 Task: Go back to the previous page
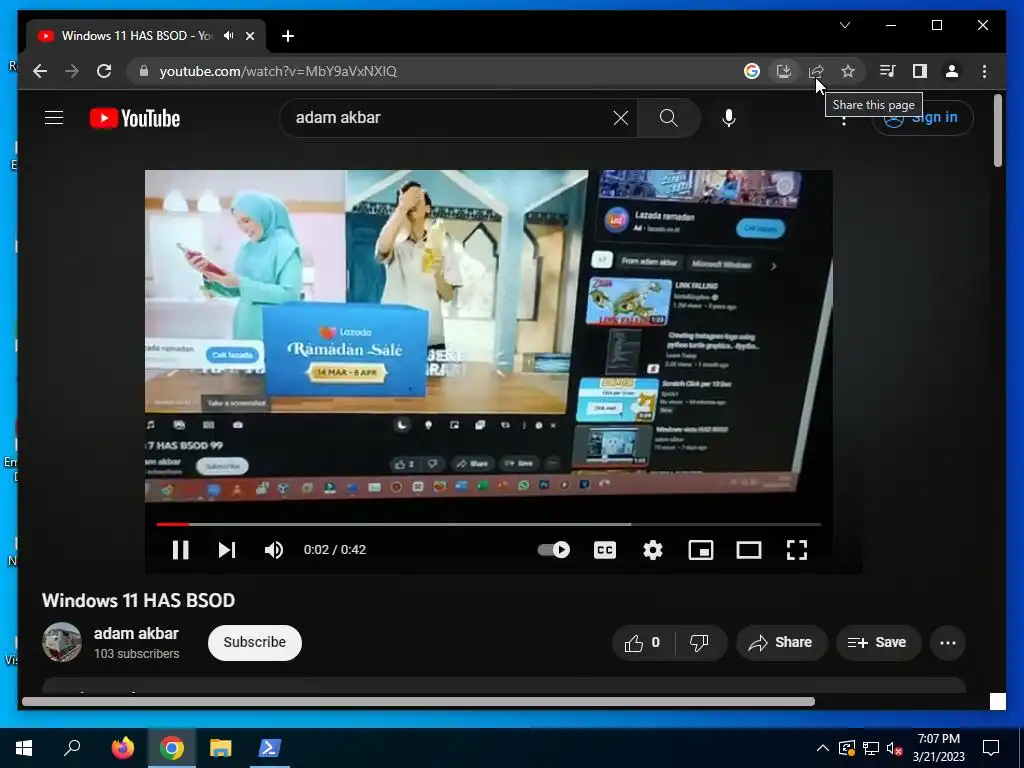(x=40, y=71)
